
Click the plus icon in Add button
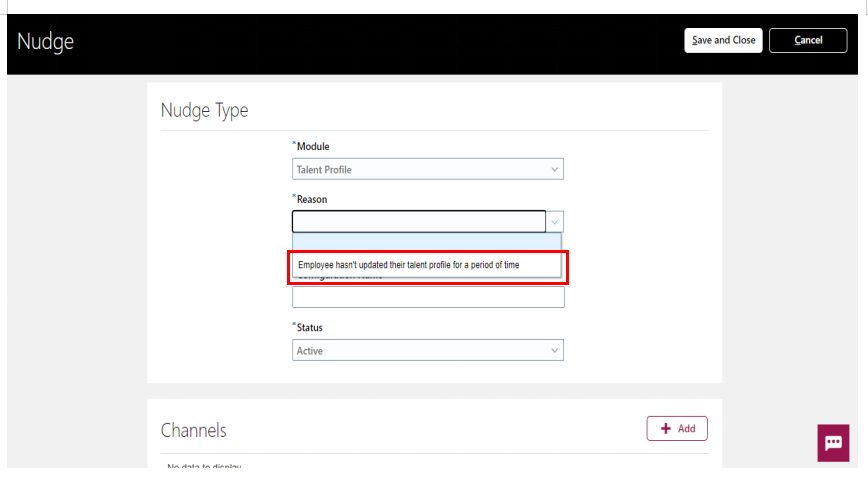click(666, 428)
